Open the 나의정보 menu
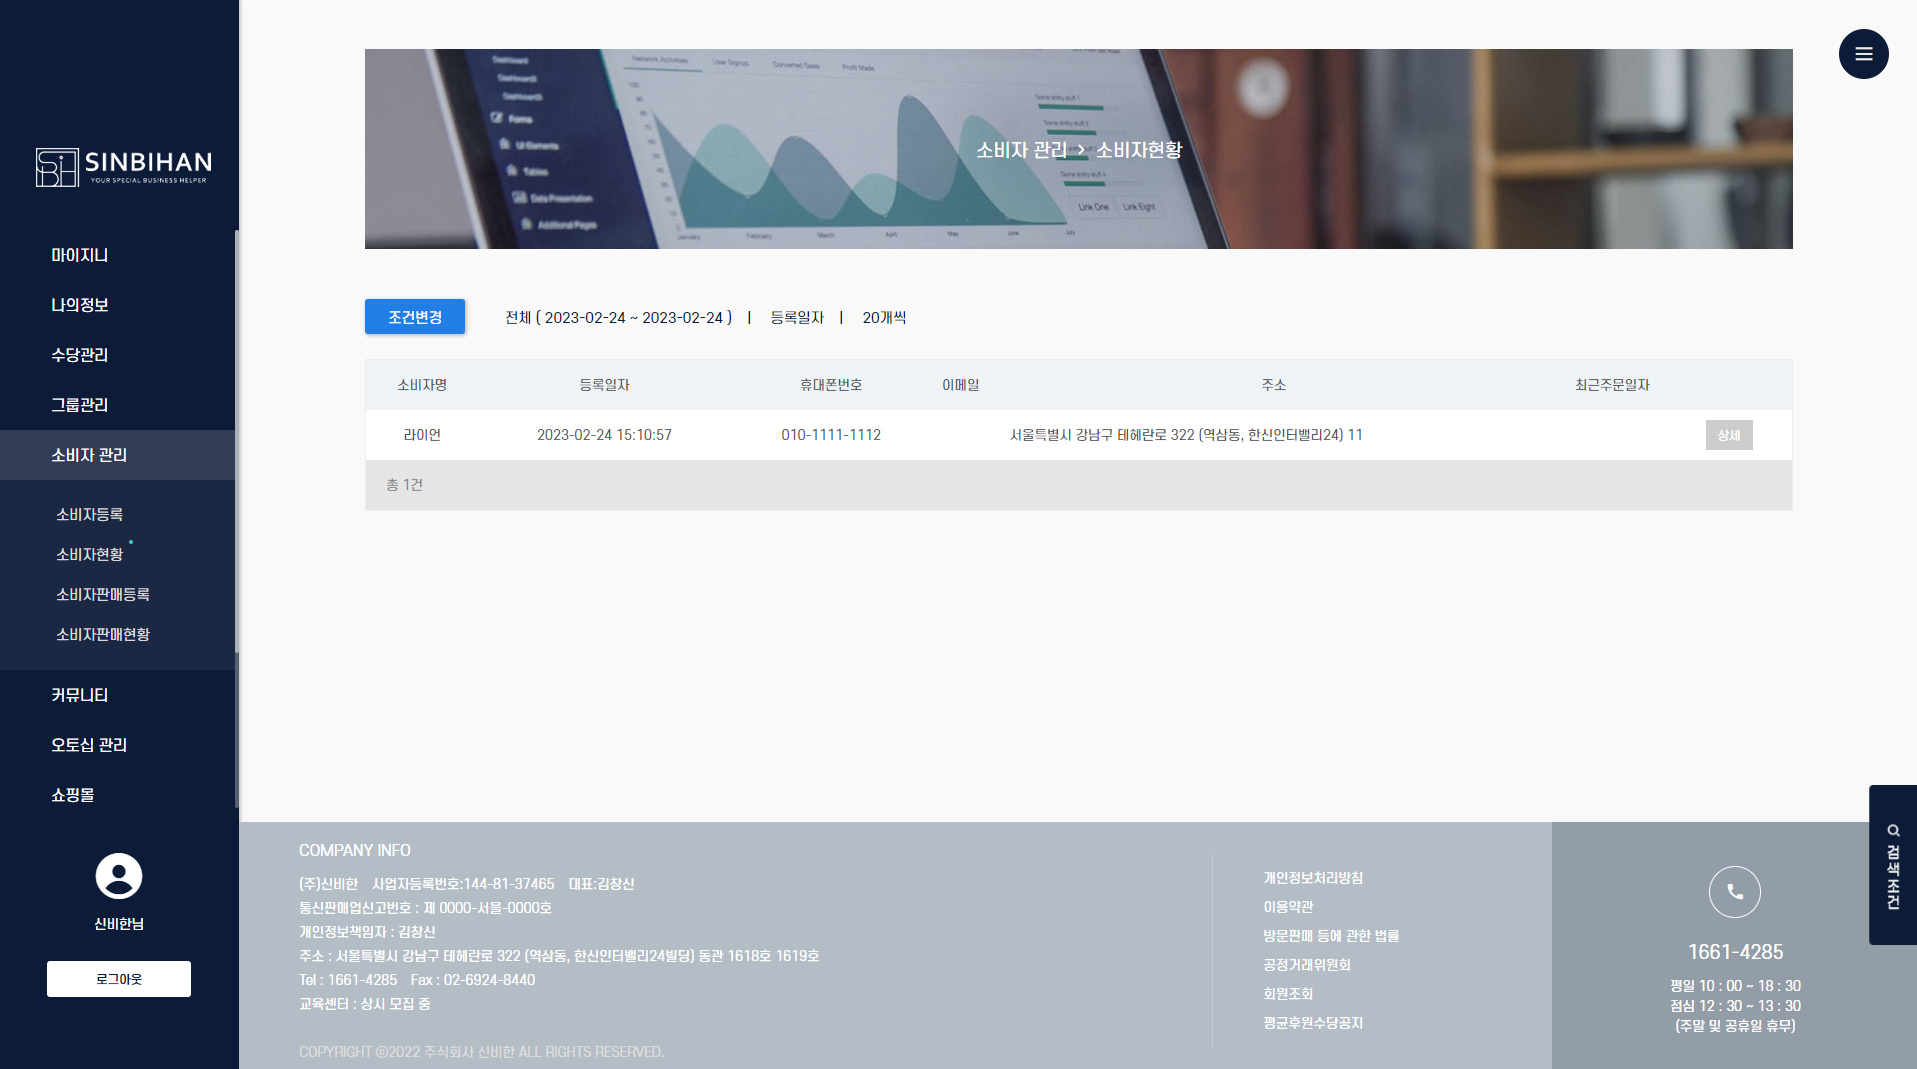Viewport: 1917px width, 1069px height. [80, 305]
